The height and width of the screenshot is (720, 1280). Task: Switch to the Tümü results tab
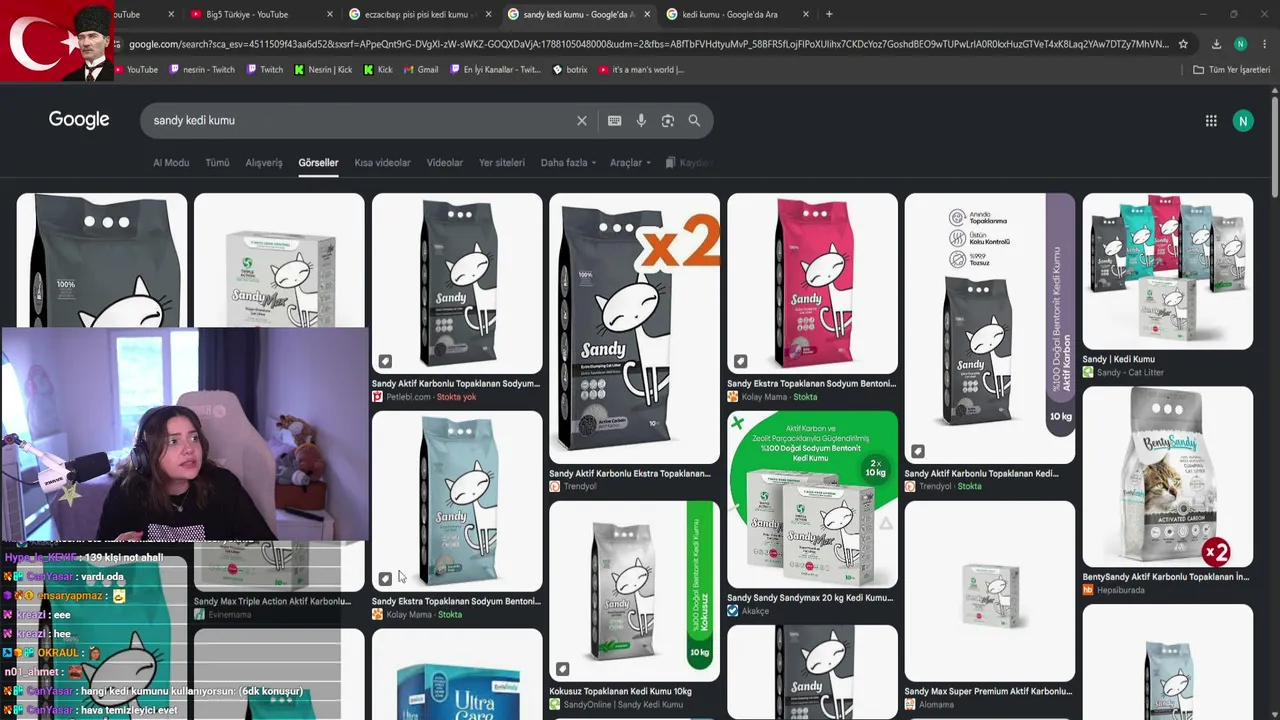point(217,163)
